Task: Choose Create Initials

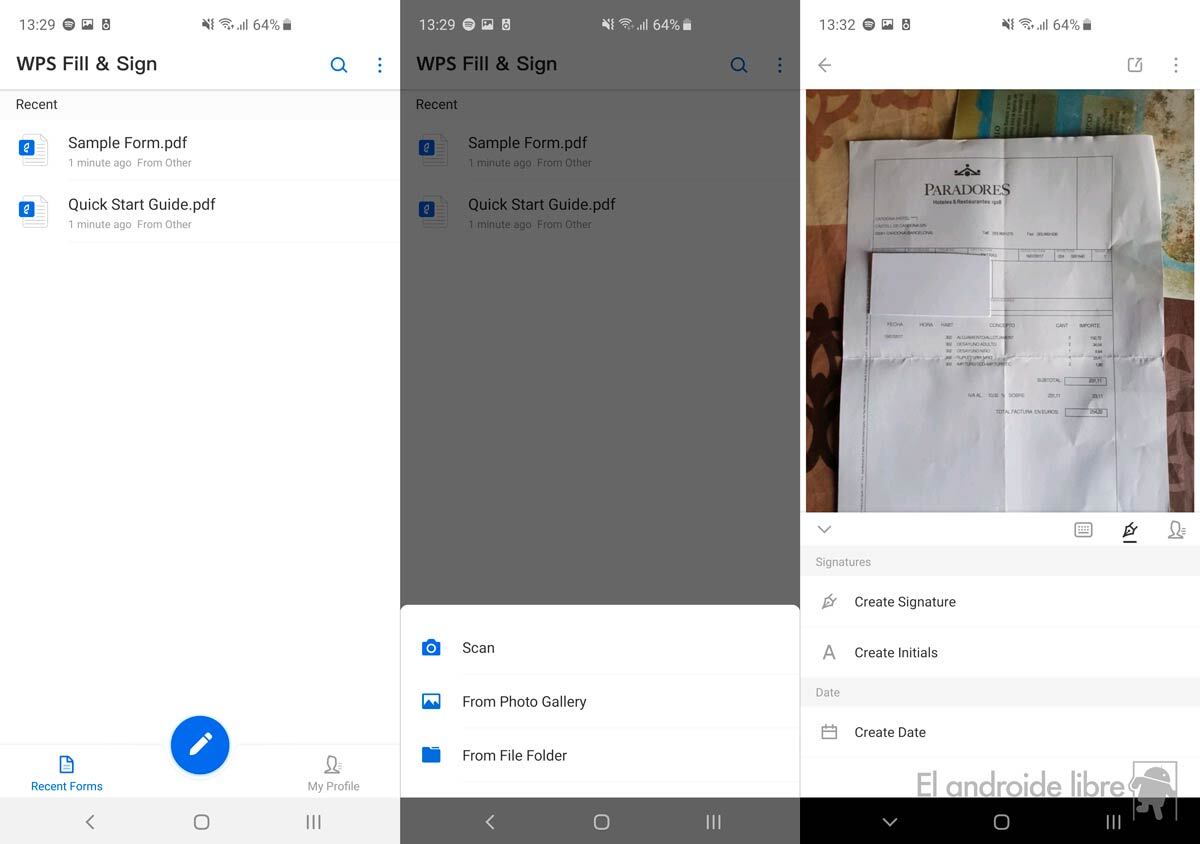Action: tap(895, 653)
